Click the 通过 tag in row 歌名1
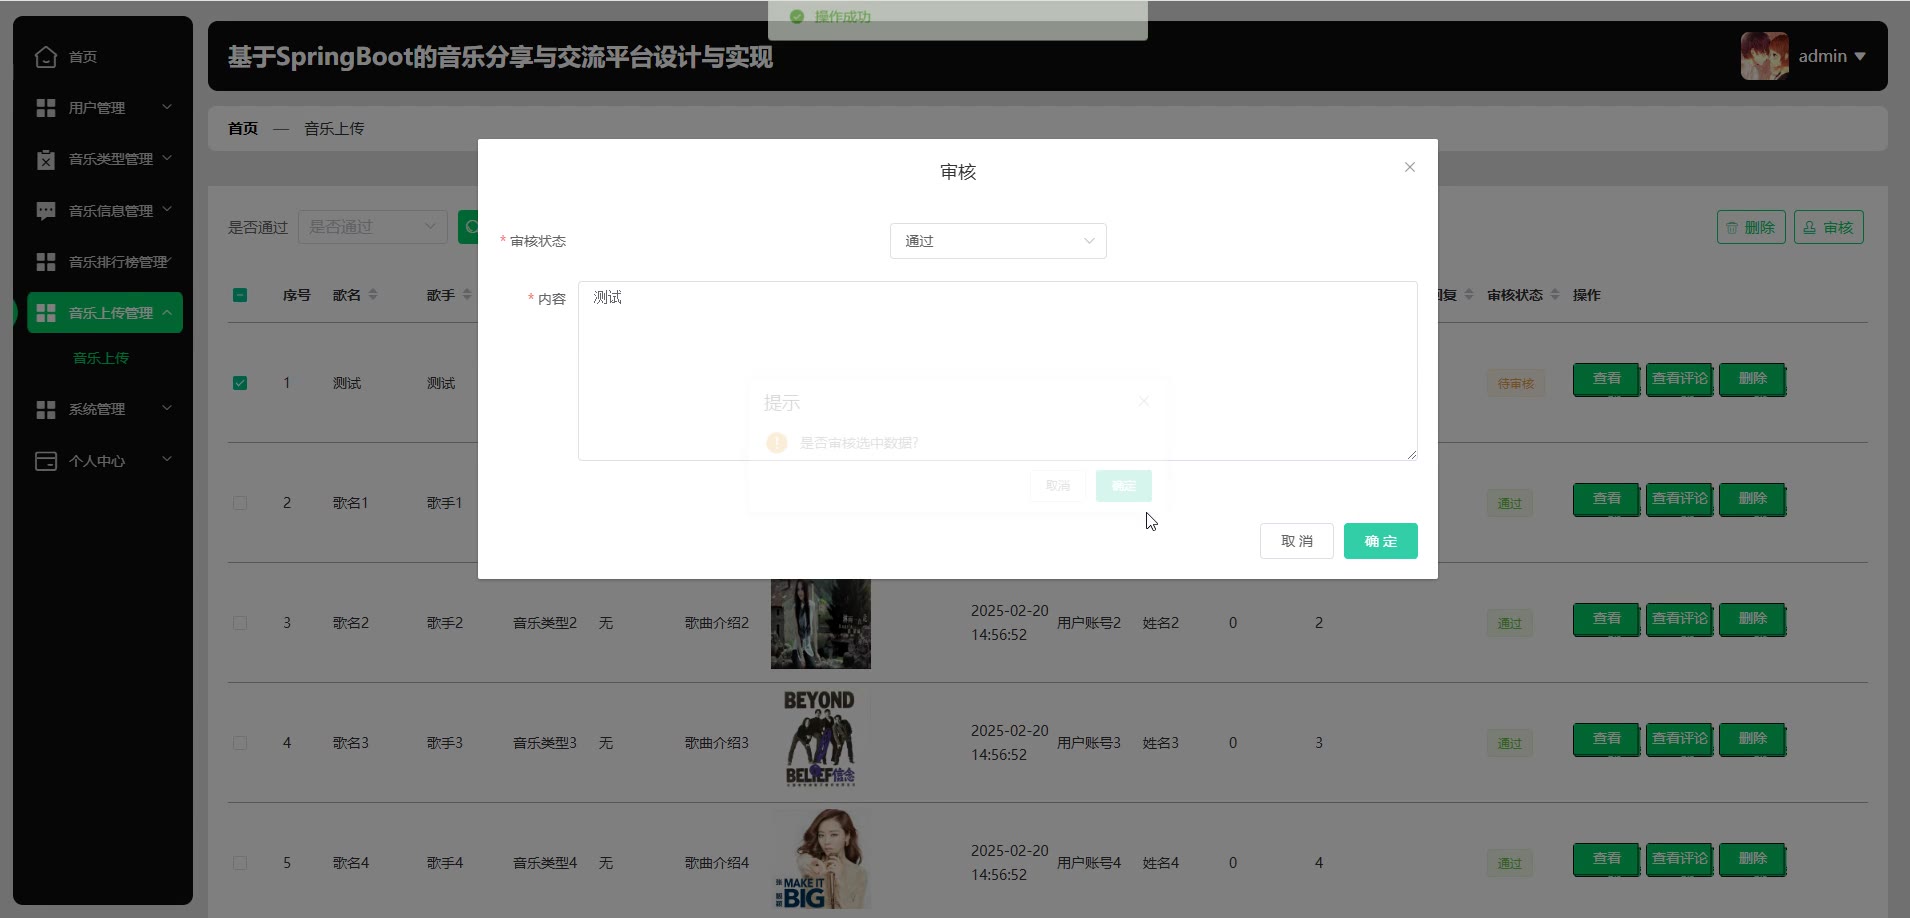This screenshot has height=918, width=1910. tap(1509, 504)
